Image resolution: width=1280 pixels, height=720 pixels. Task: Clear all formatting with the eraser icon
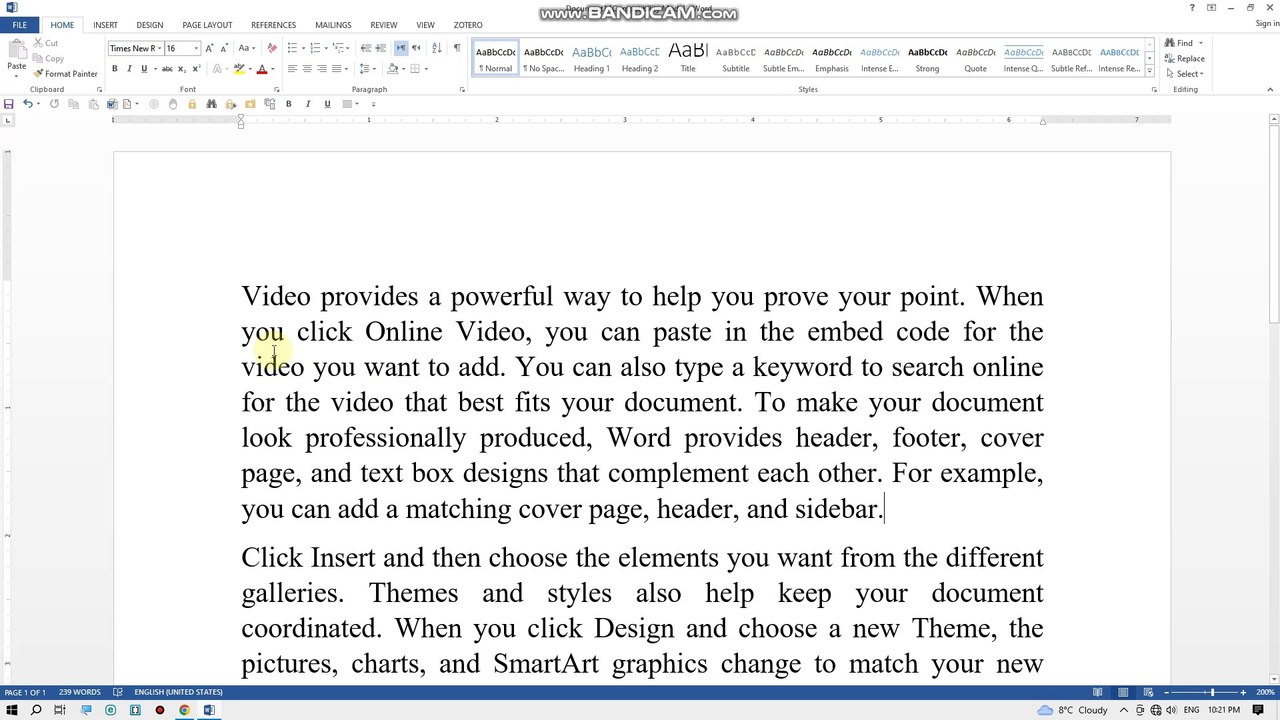click(x=271, y=48)
